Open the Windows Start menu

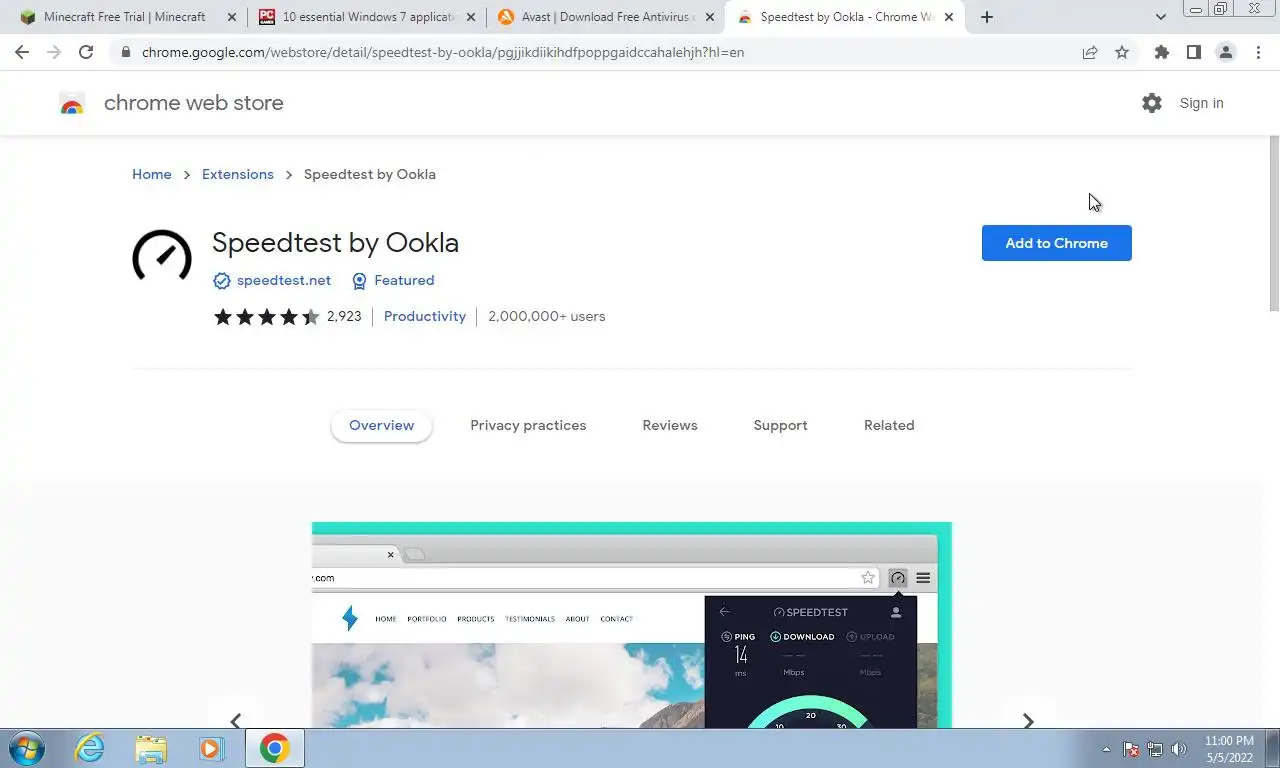tap(26, 748)
